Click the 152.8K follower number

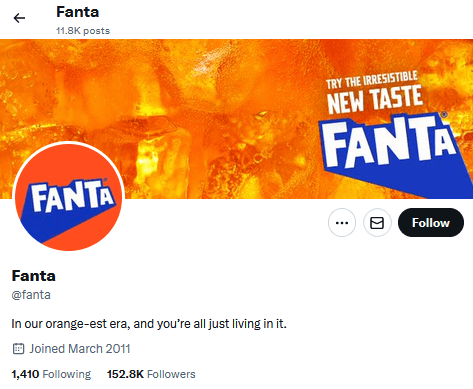click(125, 374)
